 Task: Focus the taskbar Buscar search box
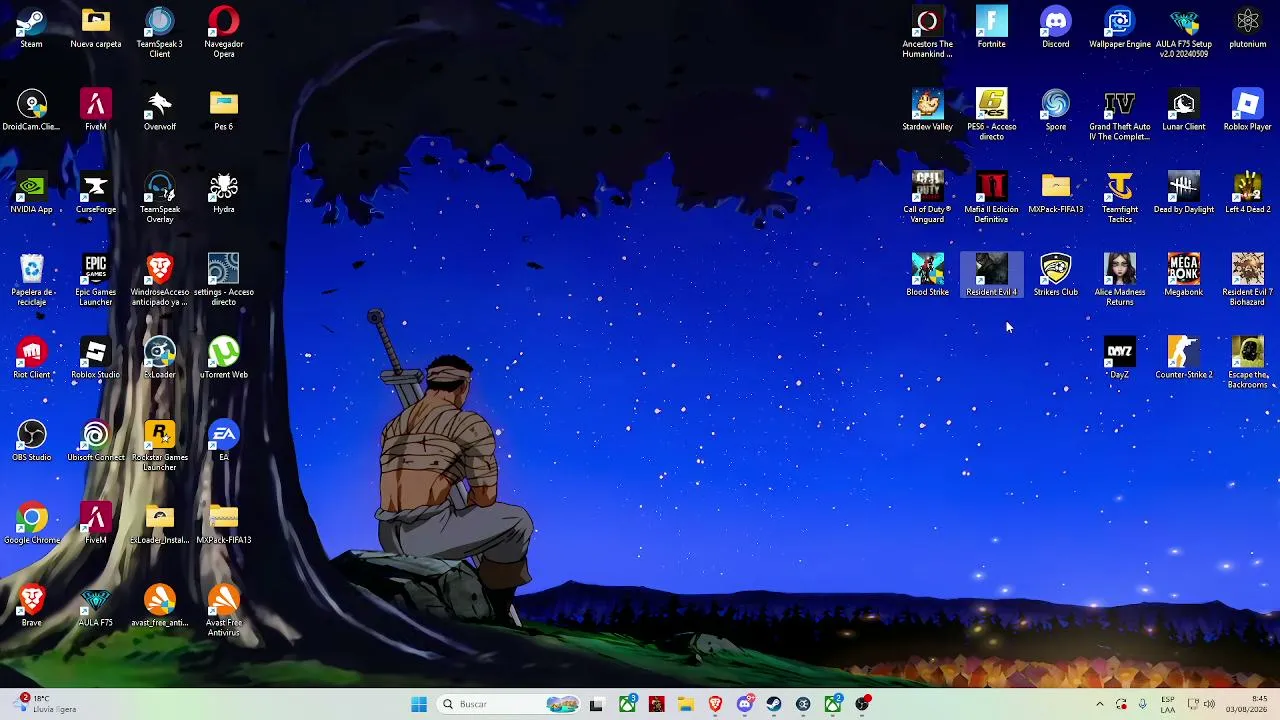click(510, 704)
